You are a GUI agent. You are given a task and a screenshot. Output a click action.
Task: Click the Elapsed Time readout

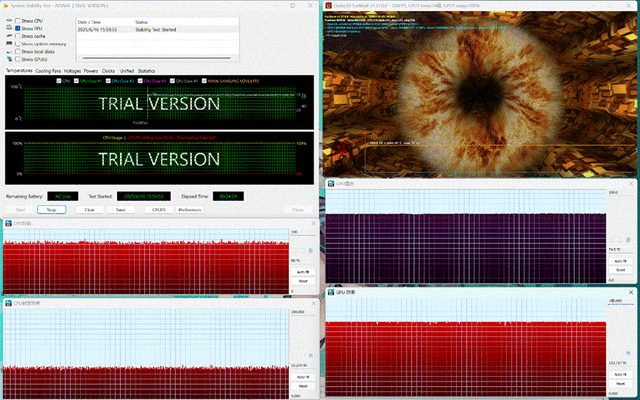pyautogui.click(x=228, y=196)
